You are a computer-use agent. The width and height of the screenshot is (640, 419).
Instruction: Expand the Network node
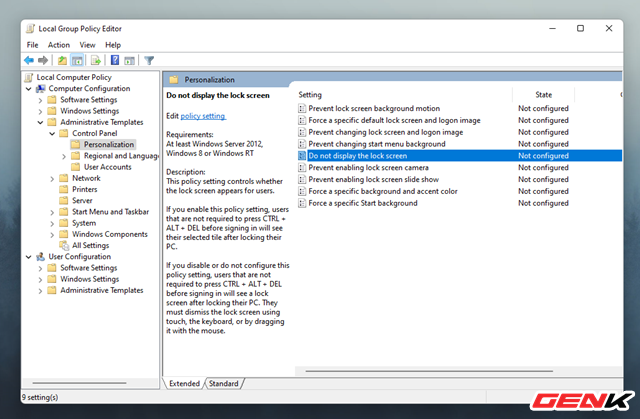[52, 178]
